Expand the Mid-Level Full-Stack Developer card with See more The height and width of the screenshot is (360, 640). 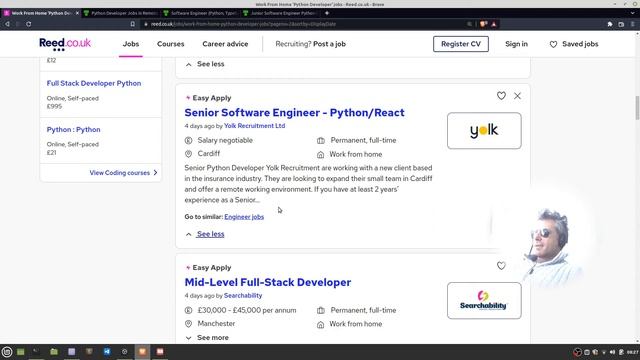coord(207,338)
